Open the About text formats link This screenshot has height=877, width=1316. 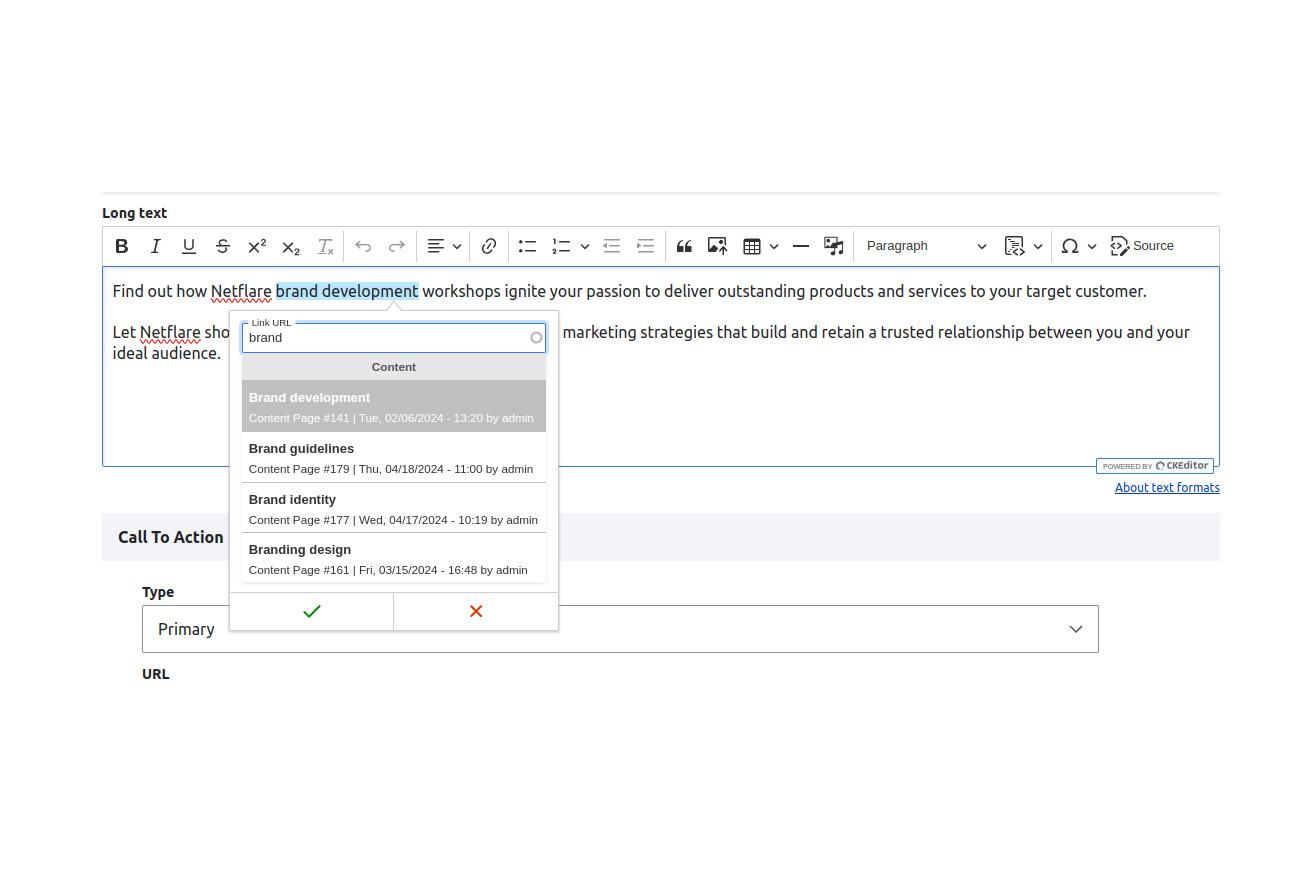coord(1167,487)
